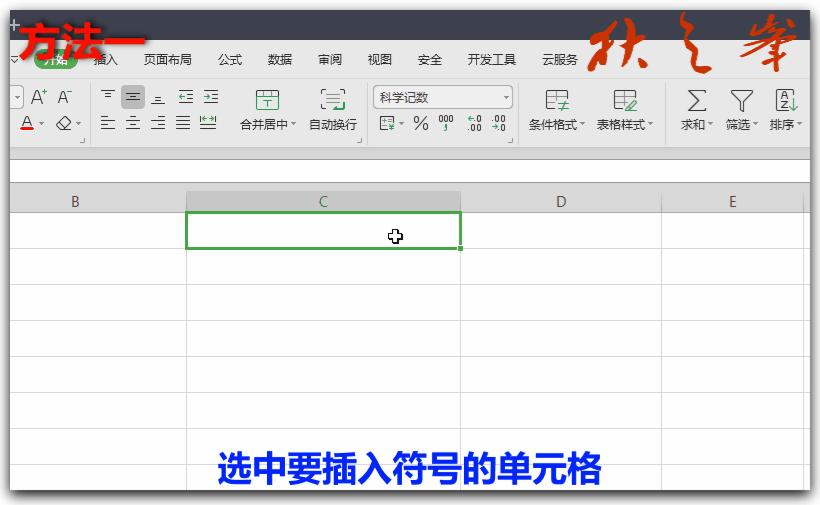Increase font size with A+ icon
Viewport: 820px width, 505px height.
tap(39, 97)
